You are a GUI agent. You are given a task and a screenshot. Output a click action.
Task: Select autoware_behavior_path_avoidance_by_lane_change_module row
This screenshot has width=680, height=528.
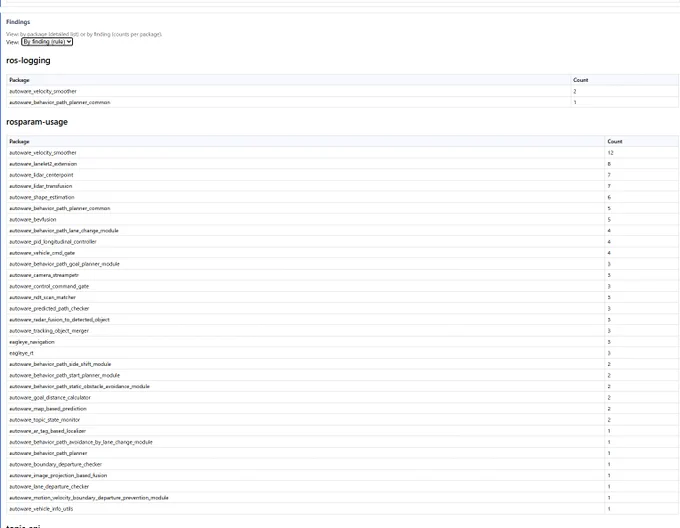[343, 442]
